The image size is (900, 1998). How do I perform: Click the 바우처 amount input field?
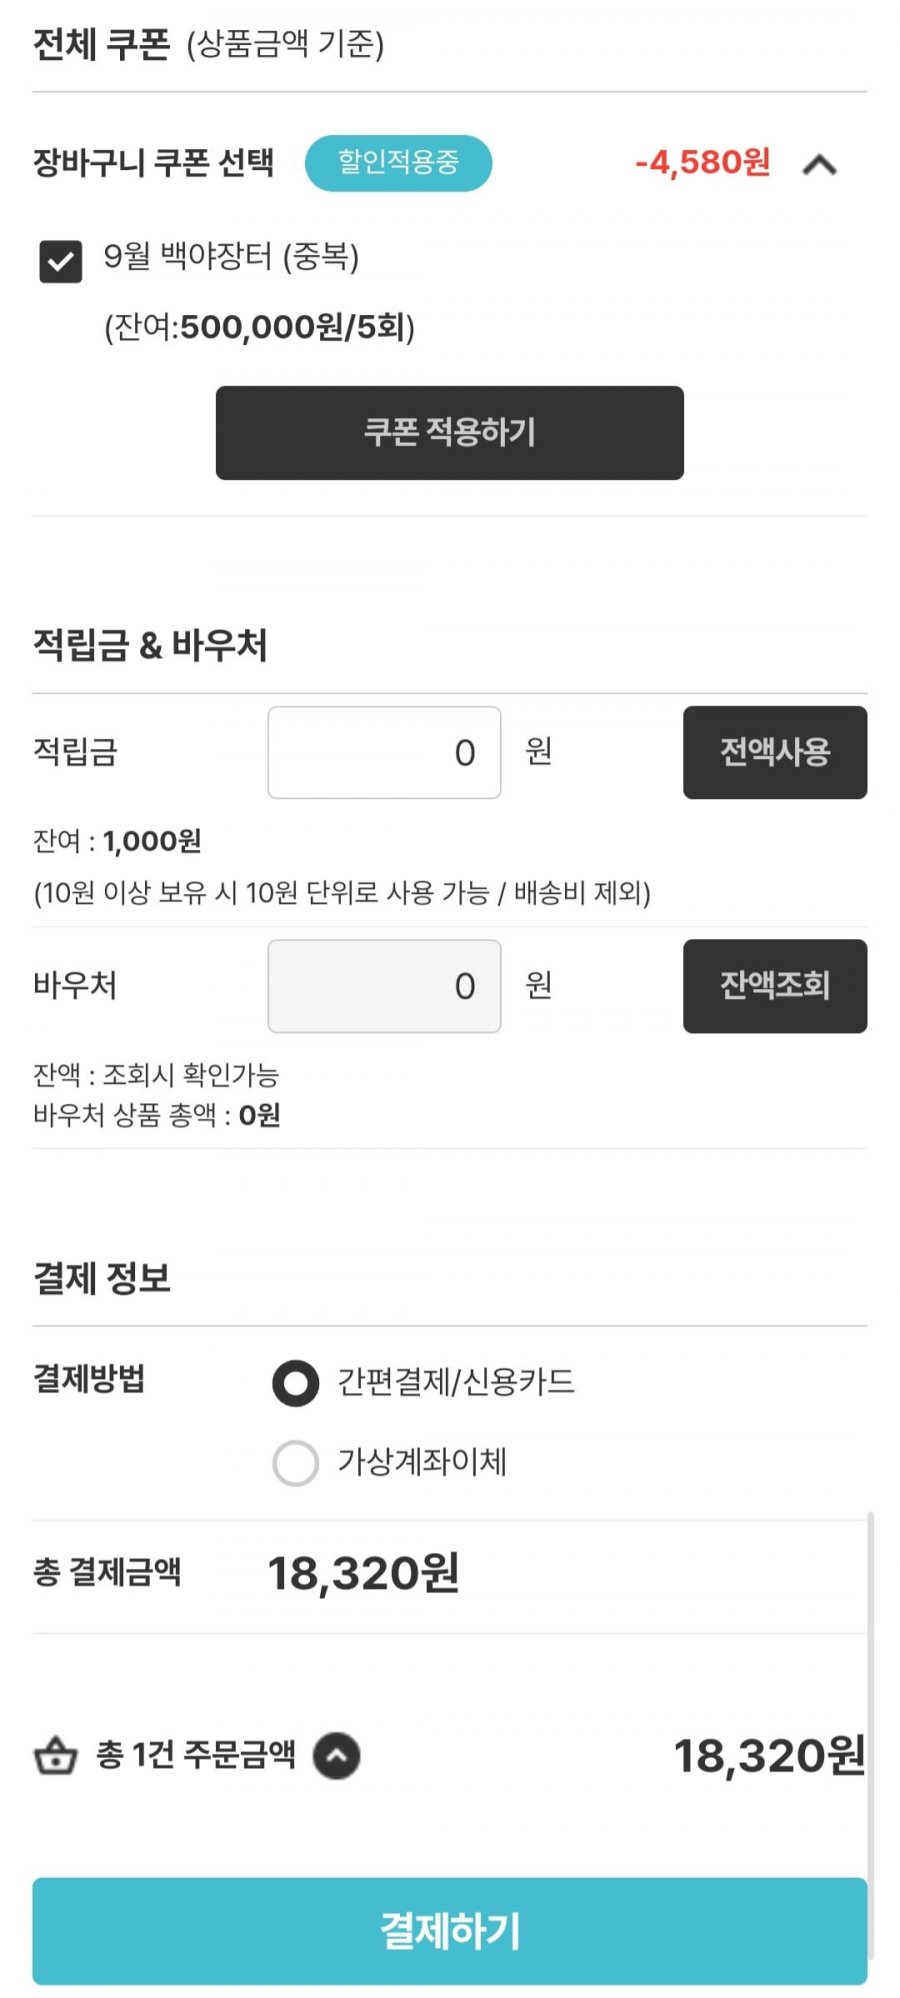tap(384, 986)
